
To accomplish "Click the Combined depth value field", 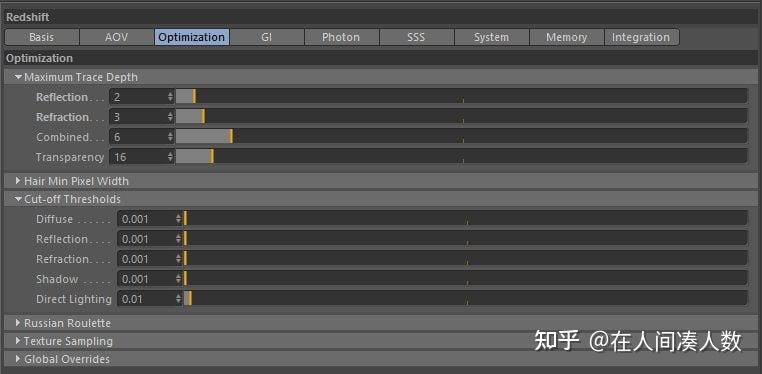I will coord(138,136).
